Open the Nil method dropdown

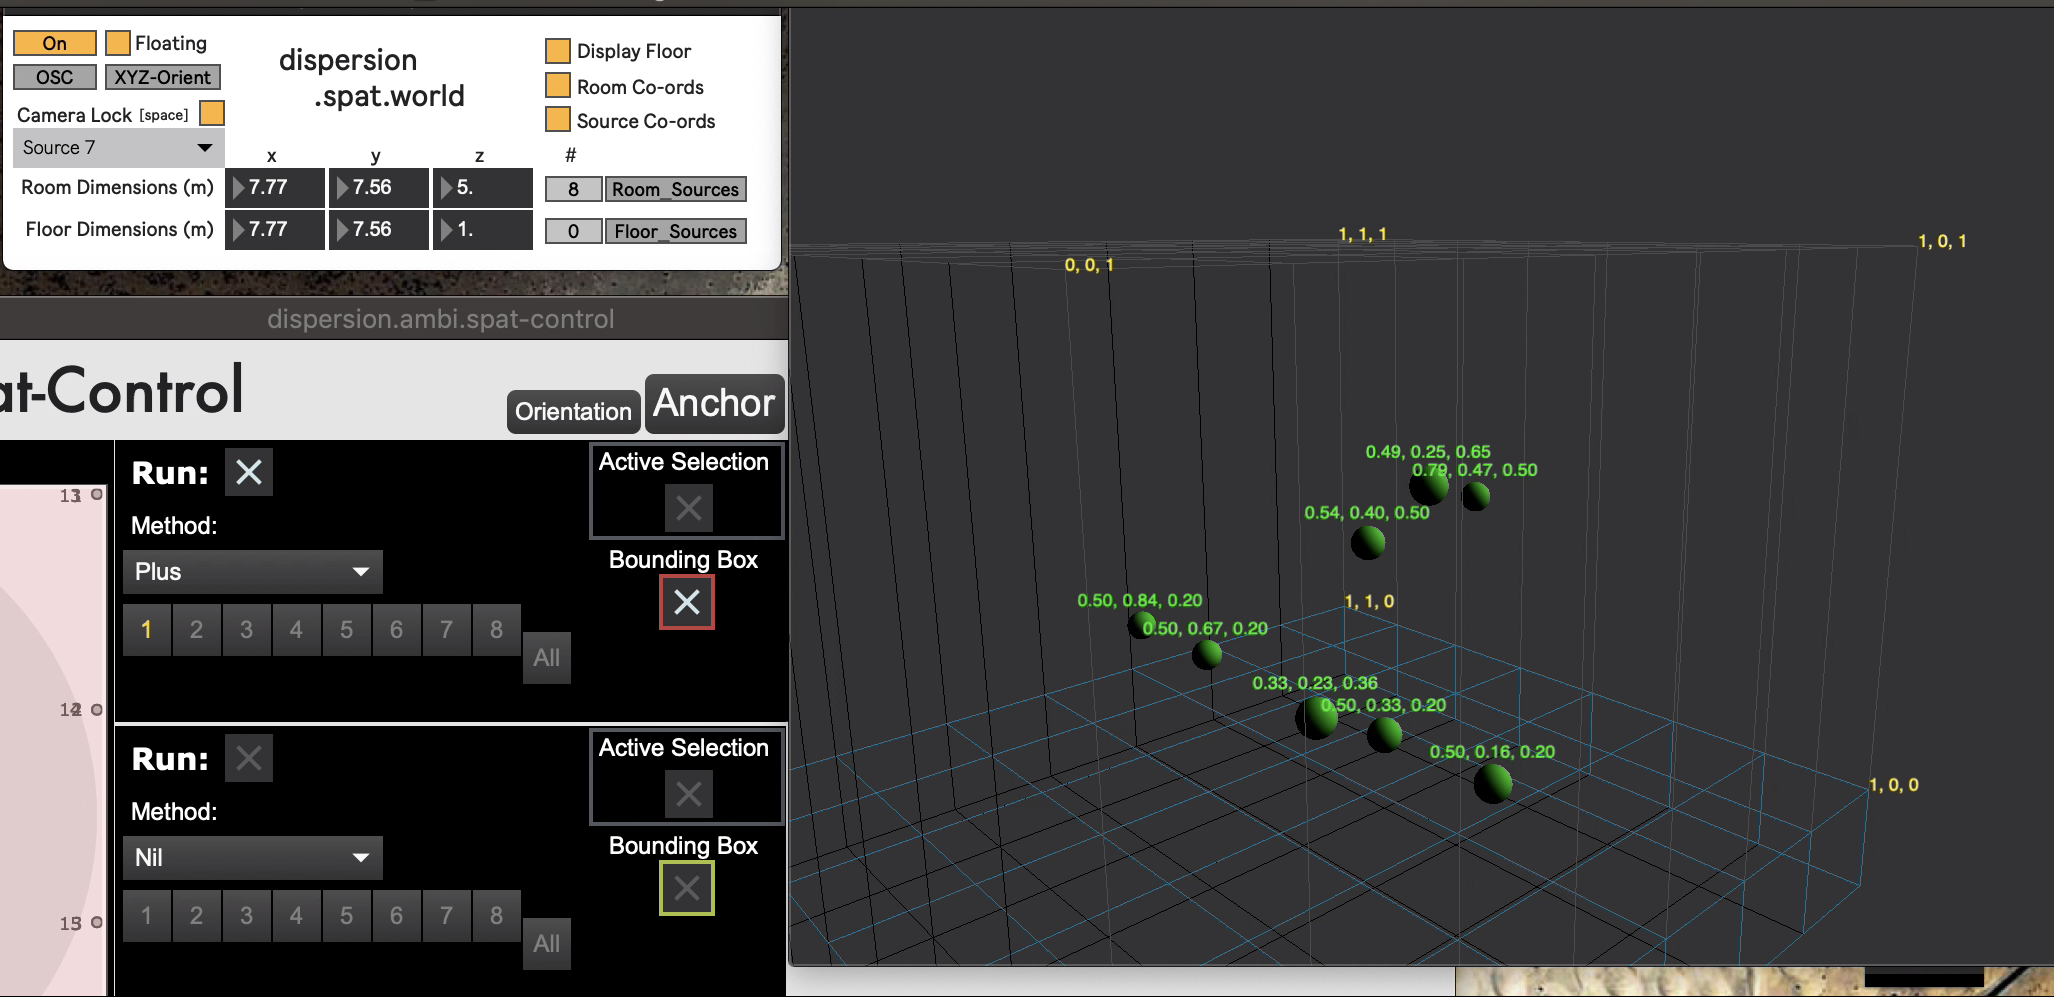coord(252,858)
